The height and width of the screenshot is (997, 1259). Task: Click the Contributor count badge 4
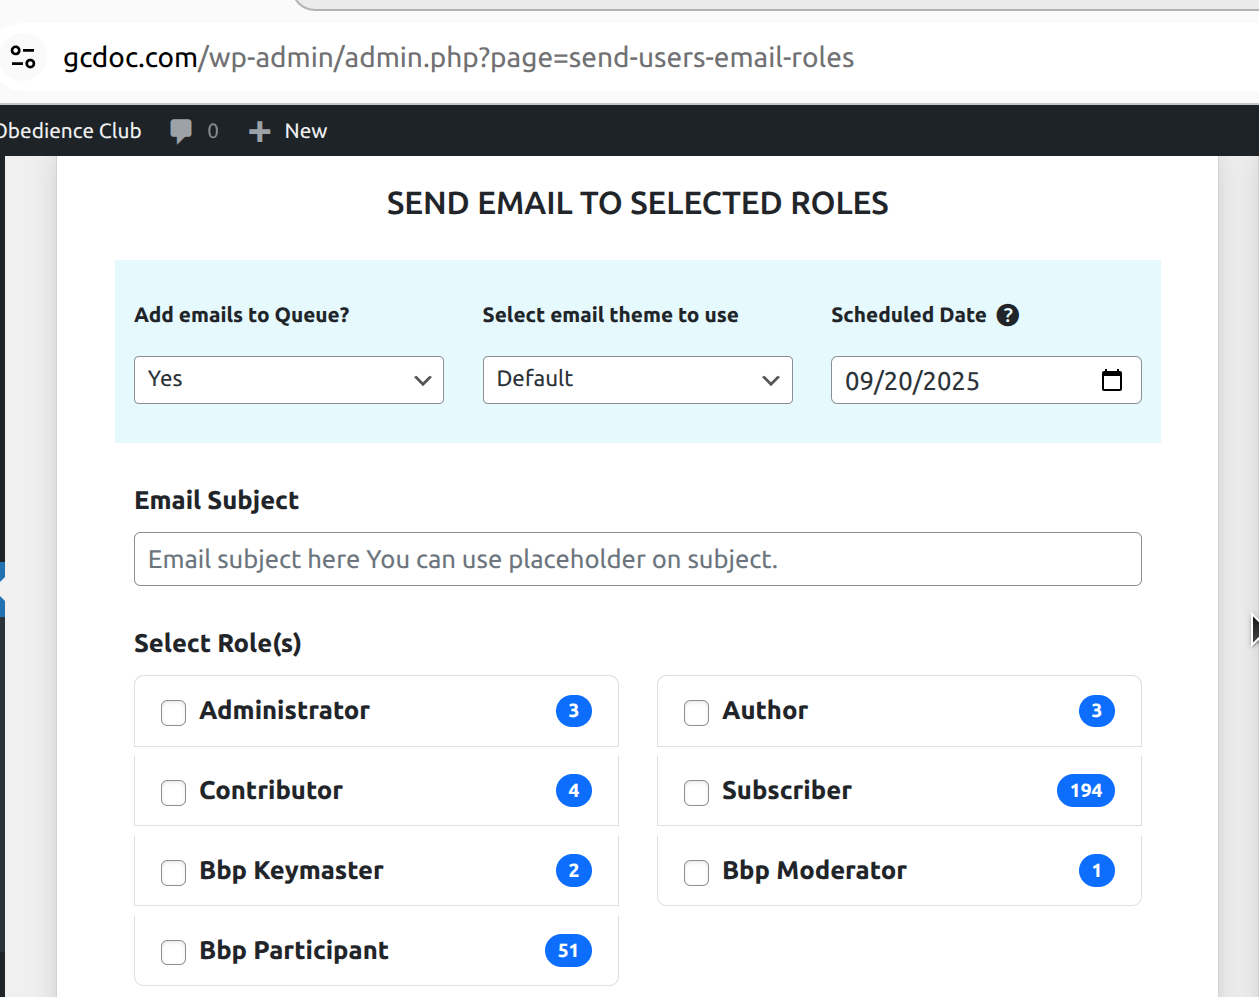tap(574, 791)
